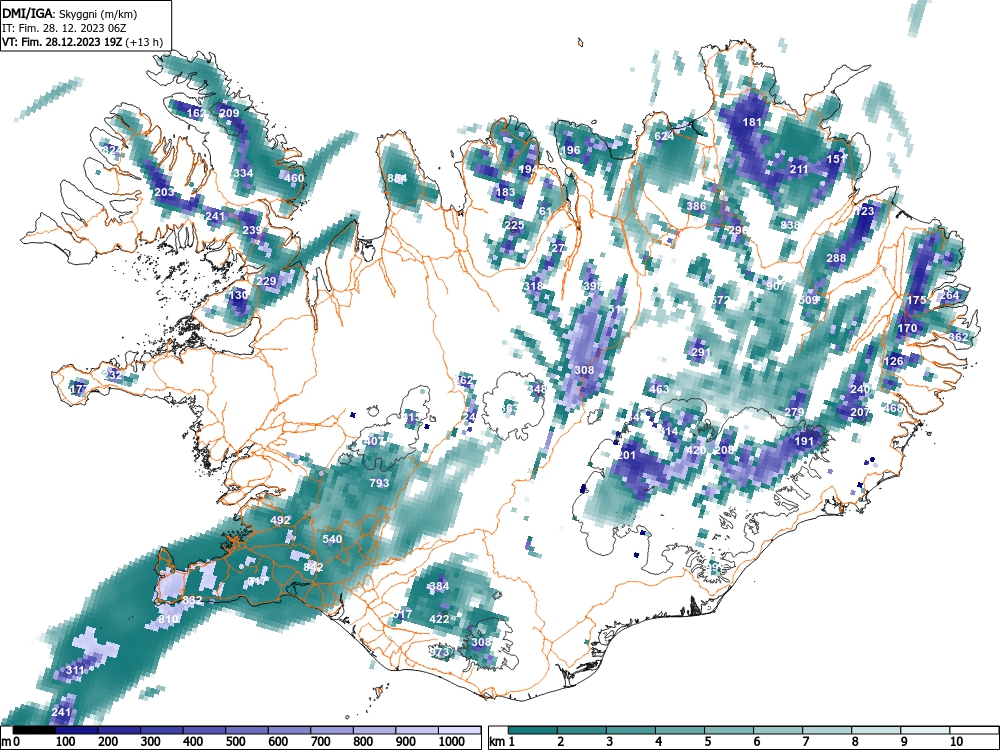
Task: Pick the 5 km teal legend swatch
Action: click(730, 729)
